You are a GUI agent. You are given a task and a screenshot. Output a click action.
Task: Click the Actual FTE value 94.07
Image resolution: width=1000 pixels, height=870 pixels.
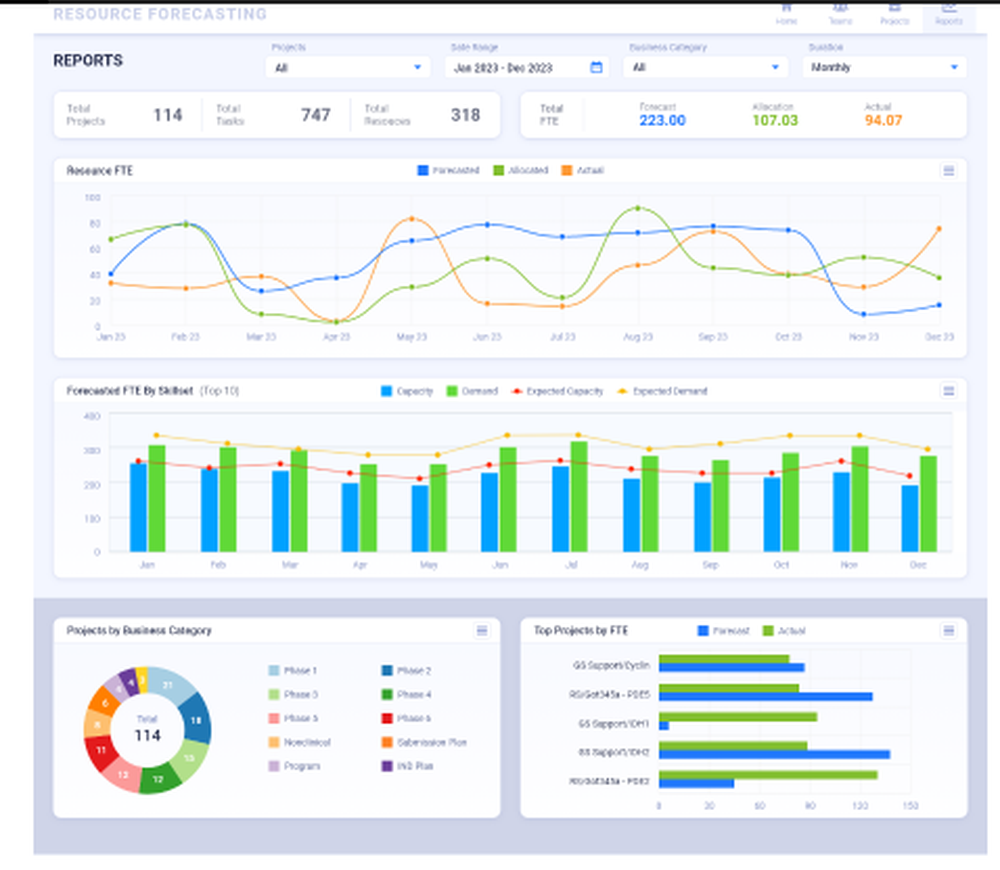(883, 121)
